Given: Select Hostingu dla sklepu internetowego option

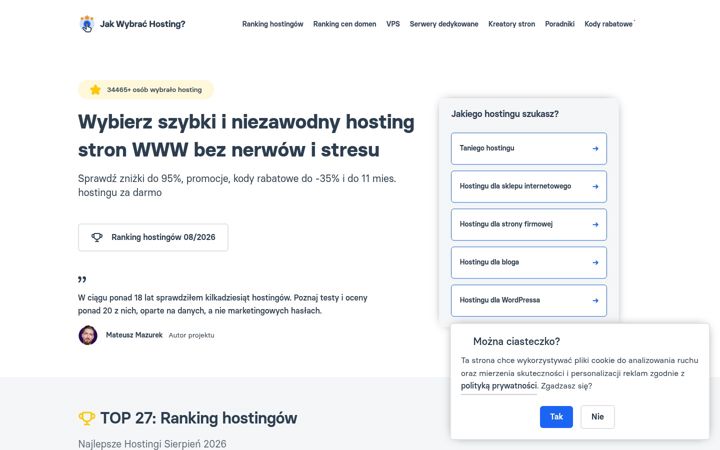Looking at the screenshot, I should coord(529,186).
